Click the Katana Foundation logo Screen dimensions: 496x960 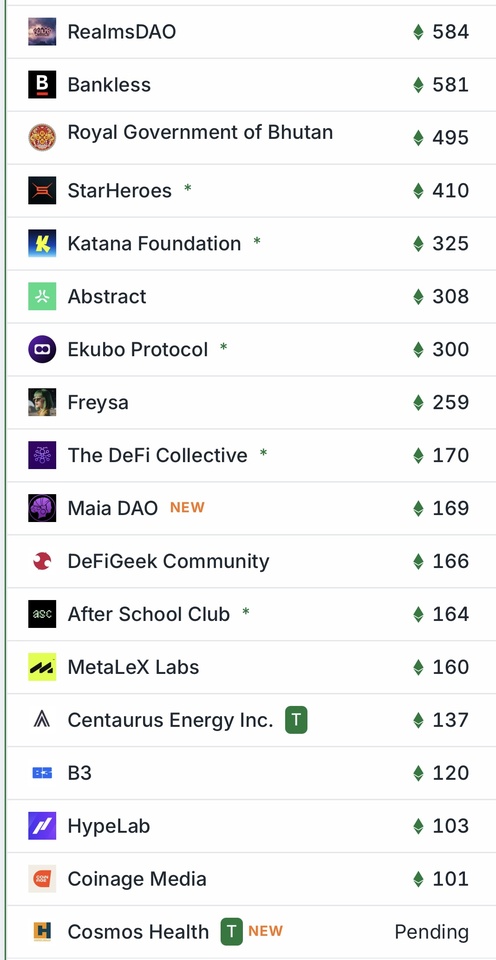tap(42, 243)
